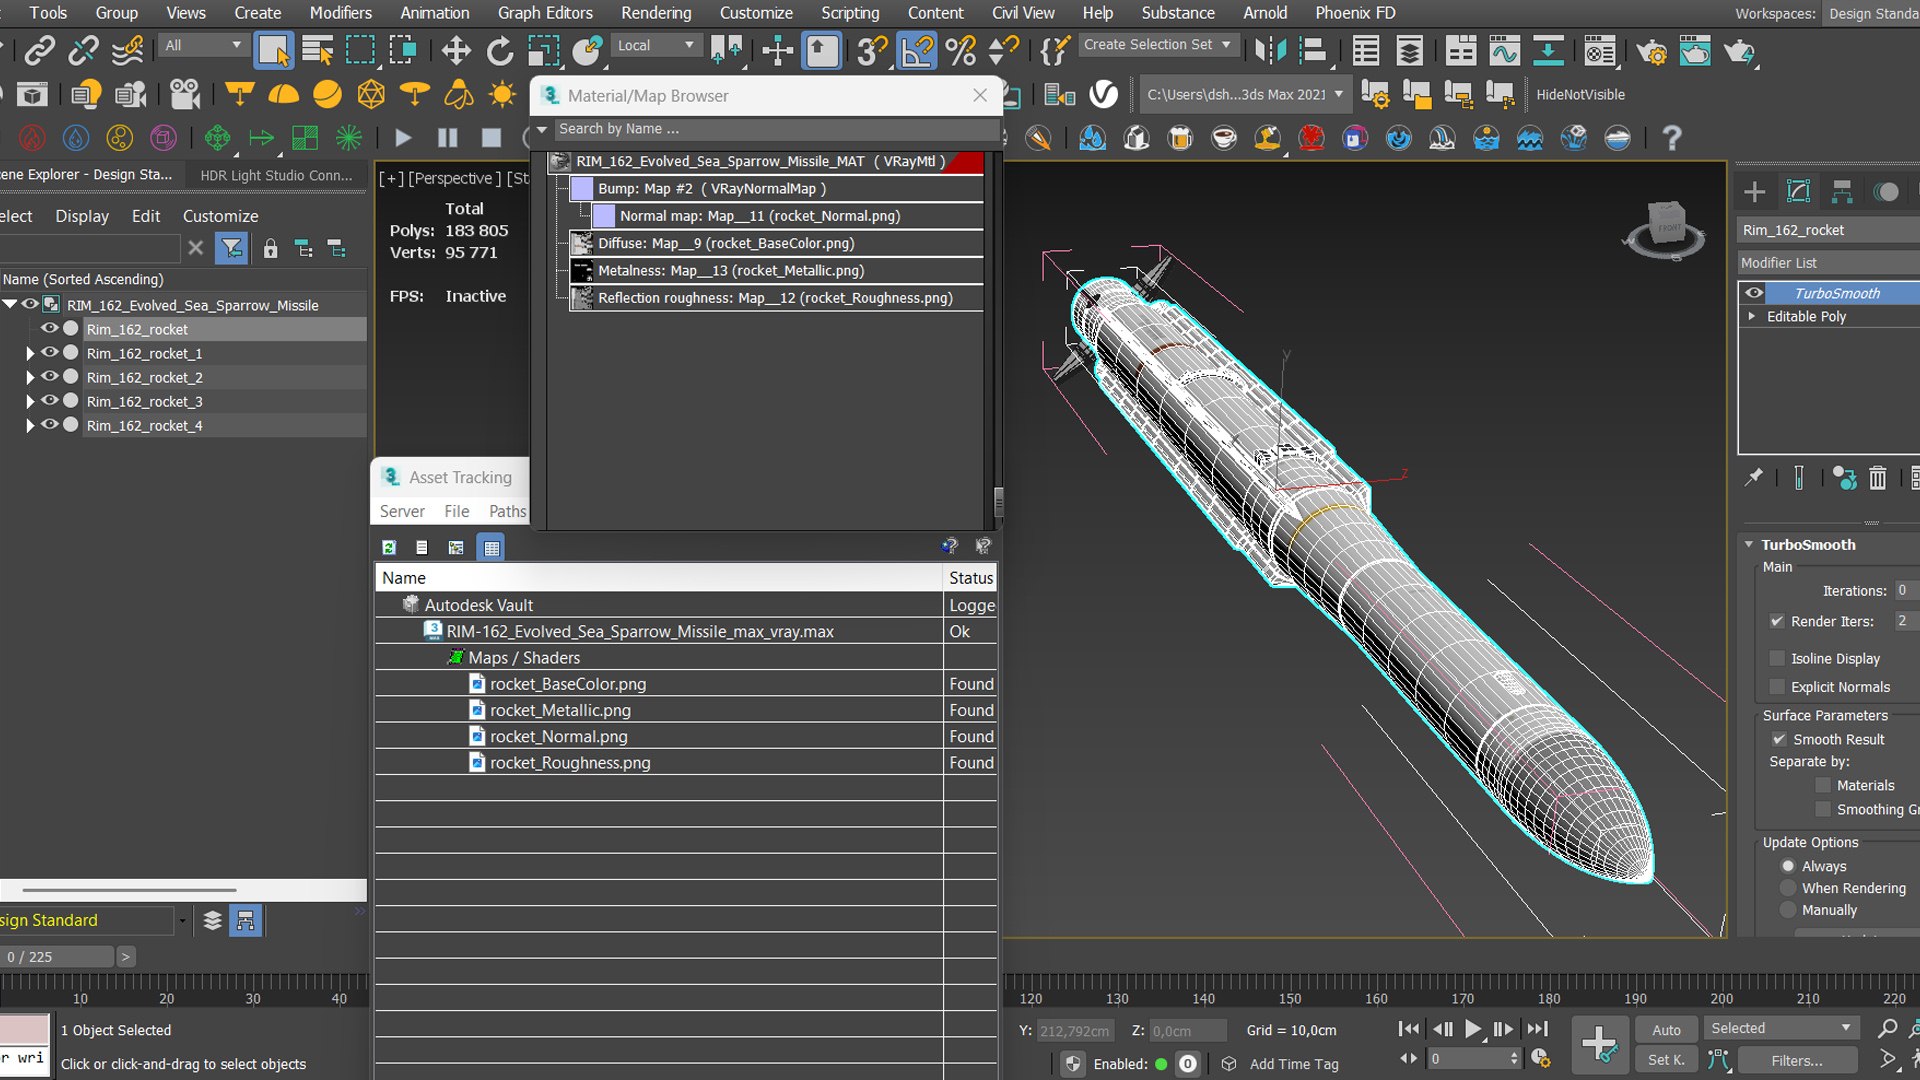Enable Isoline Display checkbox
This screenshot has height=1080, width=1920.
(x=1777, y=658)
